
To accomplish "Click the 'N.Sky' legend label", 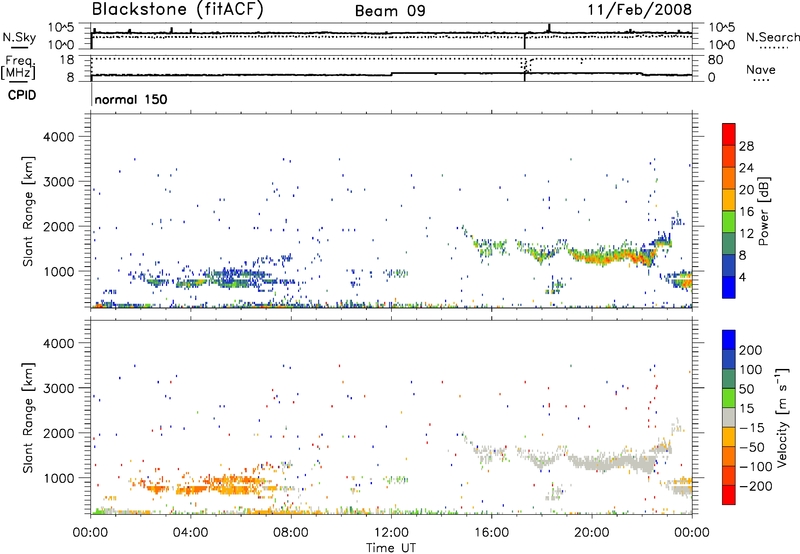I will [x=19, y=37].
